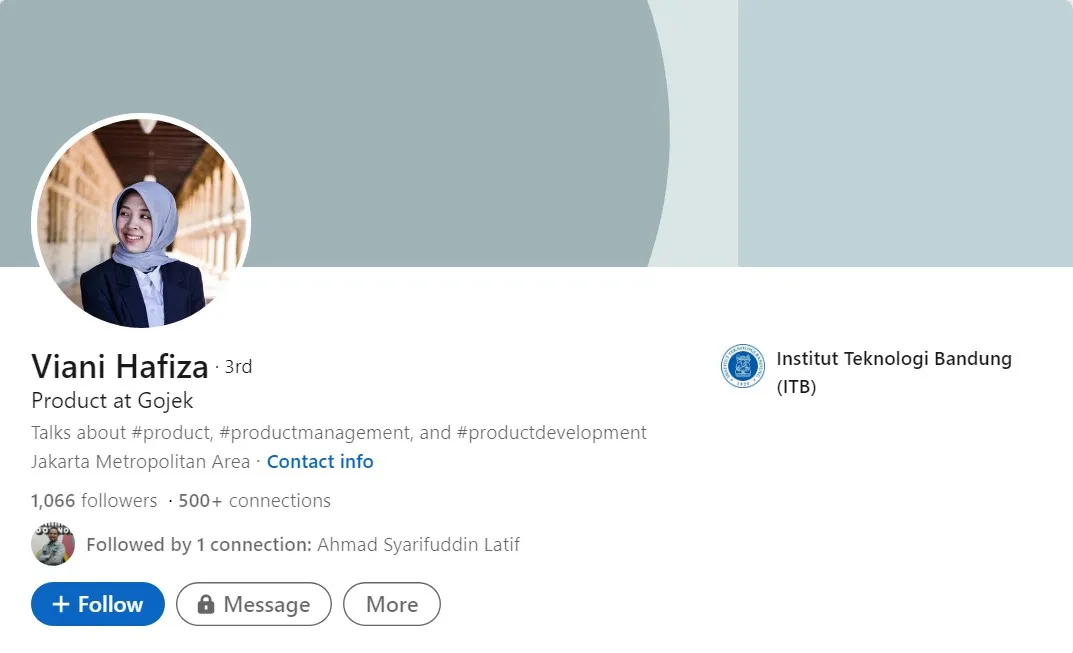
Task: Click the 1,066 followers count
Action: pos(94,501)
